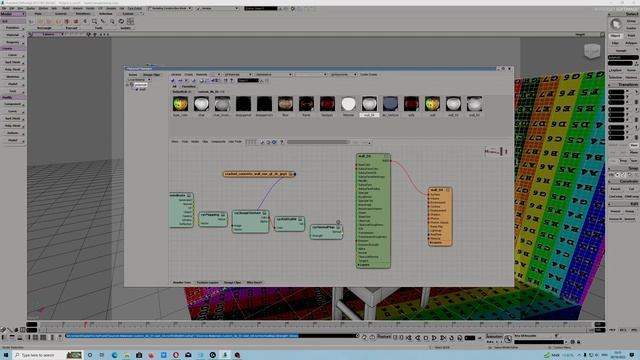The height and width of the screenshot is (360, 640).
Task: Open the Libraries menu in Material Manager
Action: pos(176,75)
